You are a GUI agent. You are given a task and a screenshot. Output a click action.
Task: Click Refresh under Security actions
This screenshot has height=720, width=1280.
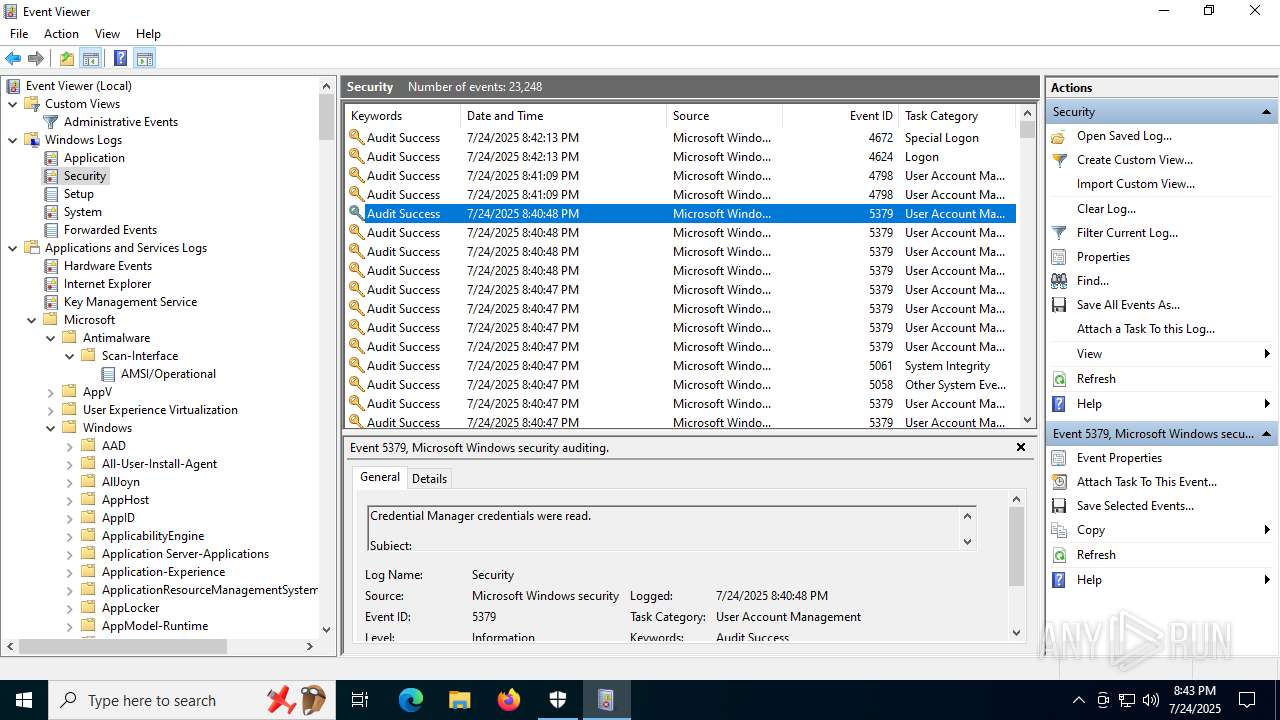pyautogui.click(x=1096, y=379)
